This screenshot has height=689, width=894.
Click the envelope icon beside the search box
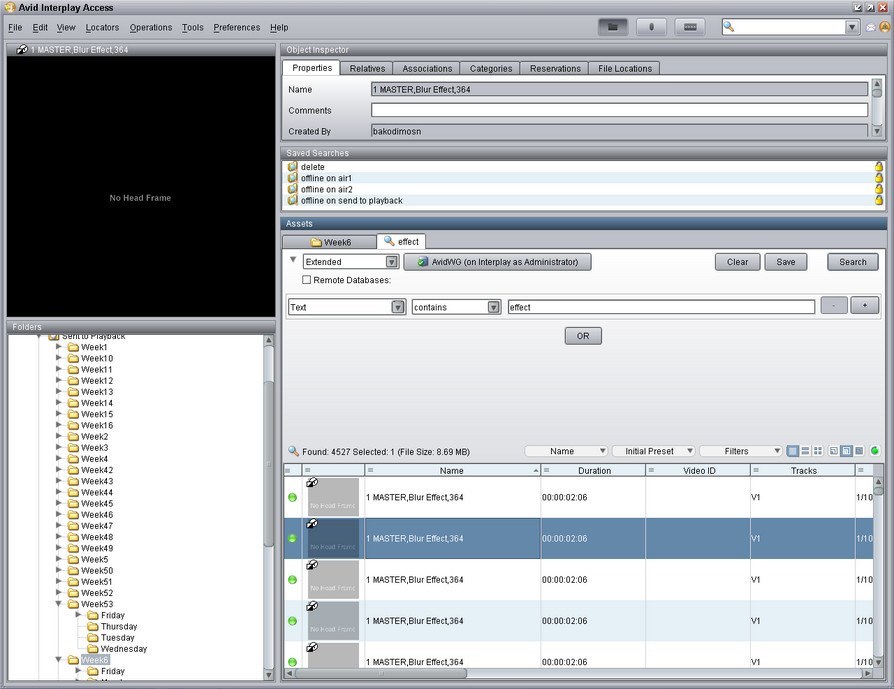coord(870,27)
